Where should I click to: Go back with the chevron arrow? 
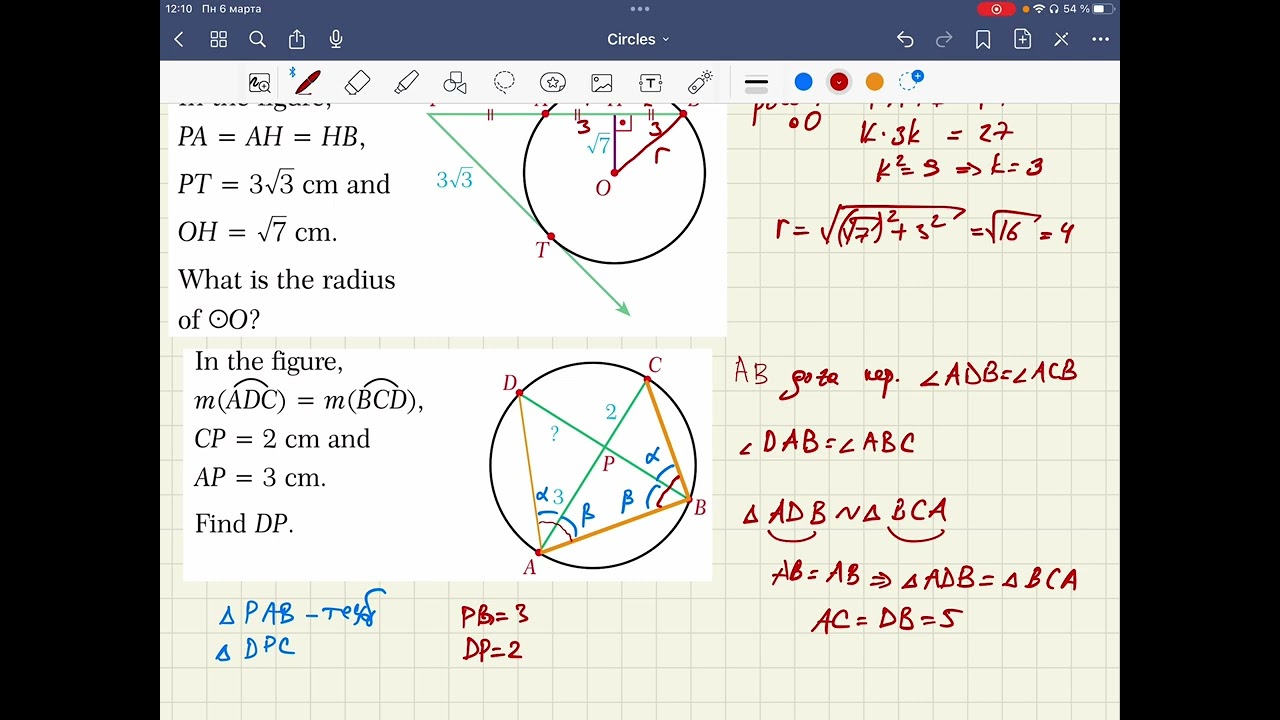click(x=179, y=39)
